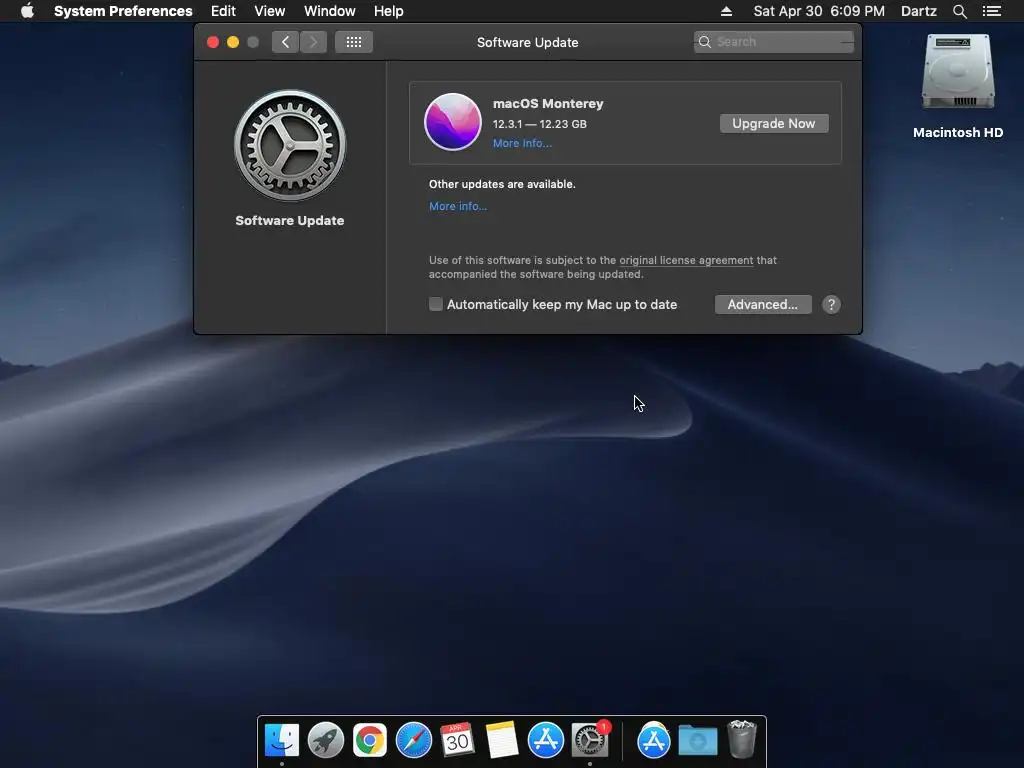Open Finder from the Dock

click(281, 740)
